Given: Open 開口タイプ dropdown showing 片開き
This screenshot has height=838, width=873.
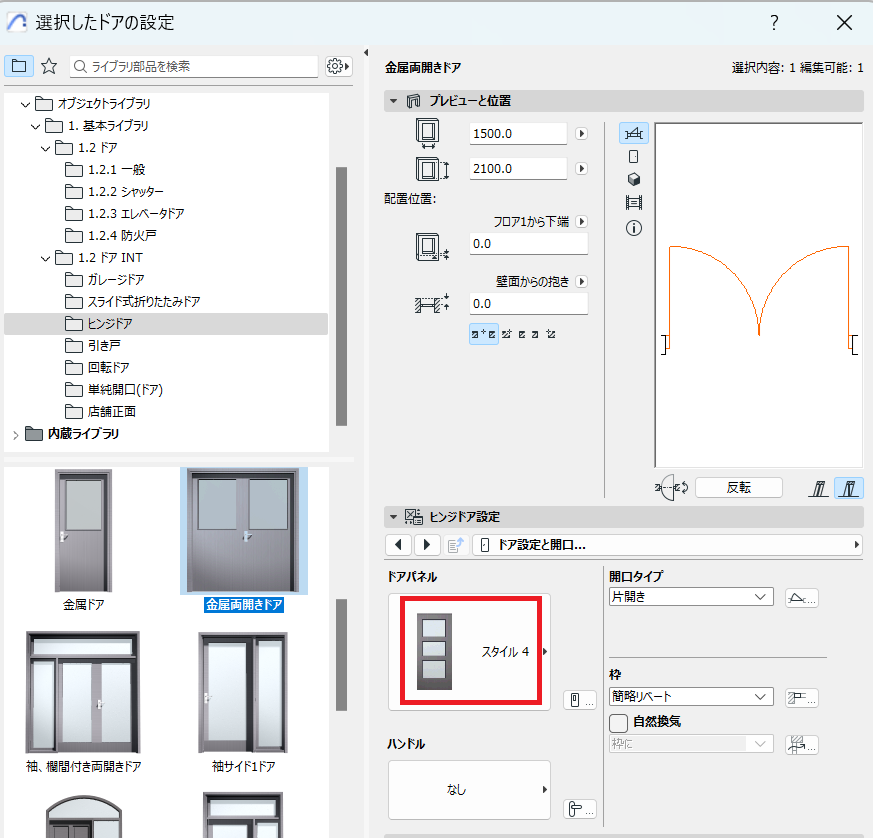Looking at the screenshot, I should click(x=691, y=597).
